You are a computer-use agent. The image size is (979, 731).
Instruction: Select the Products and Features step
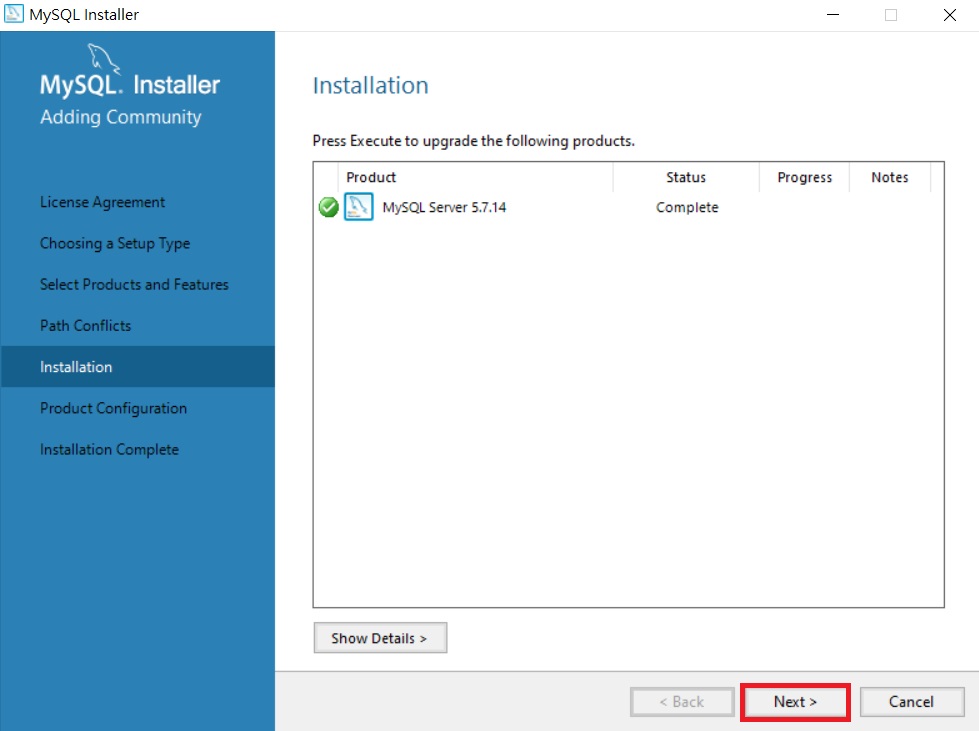click(x=134, y=285)
